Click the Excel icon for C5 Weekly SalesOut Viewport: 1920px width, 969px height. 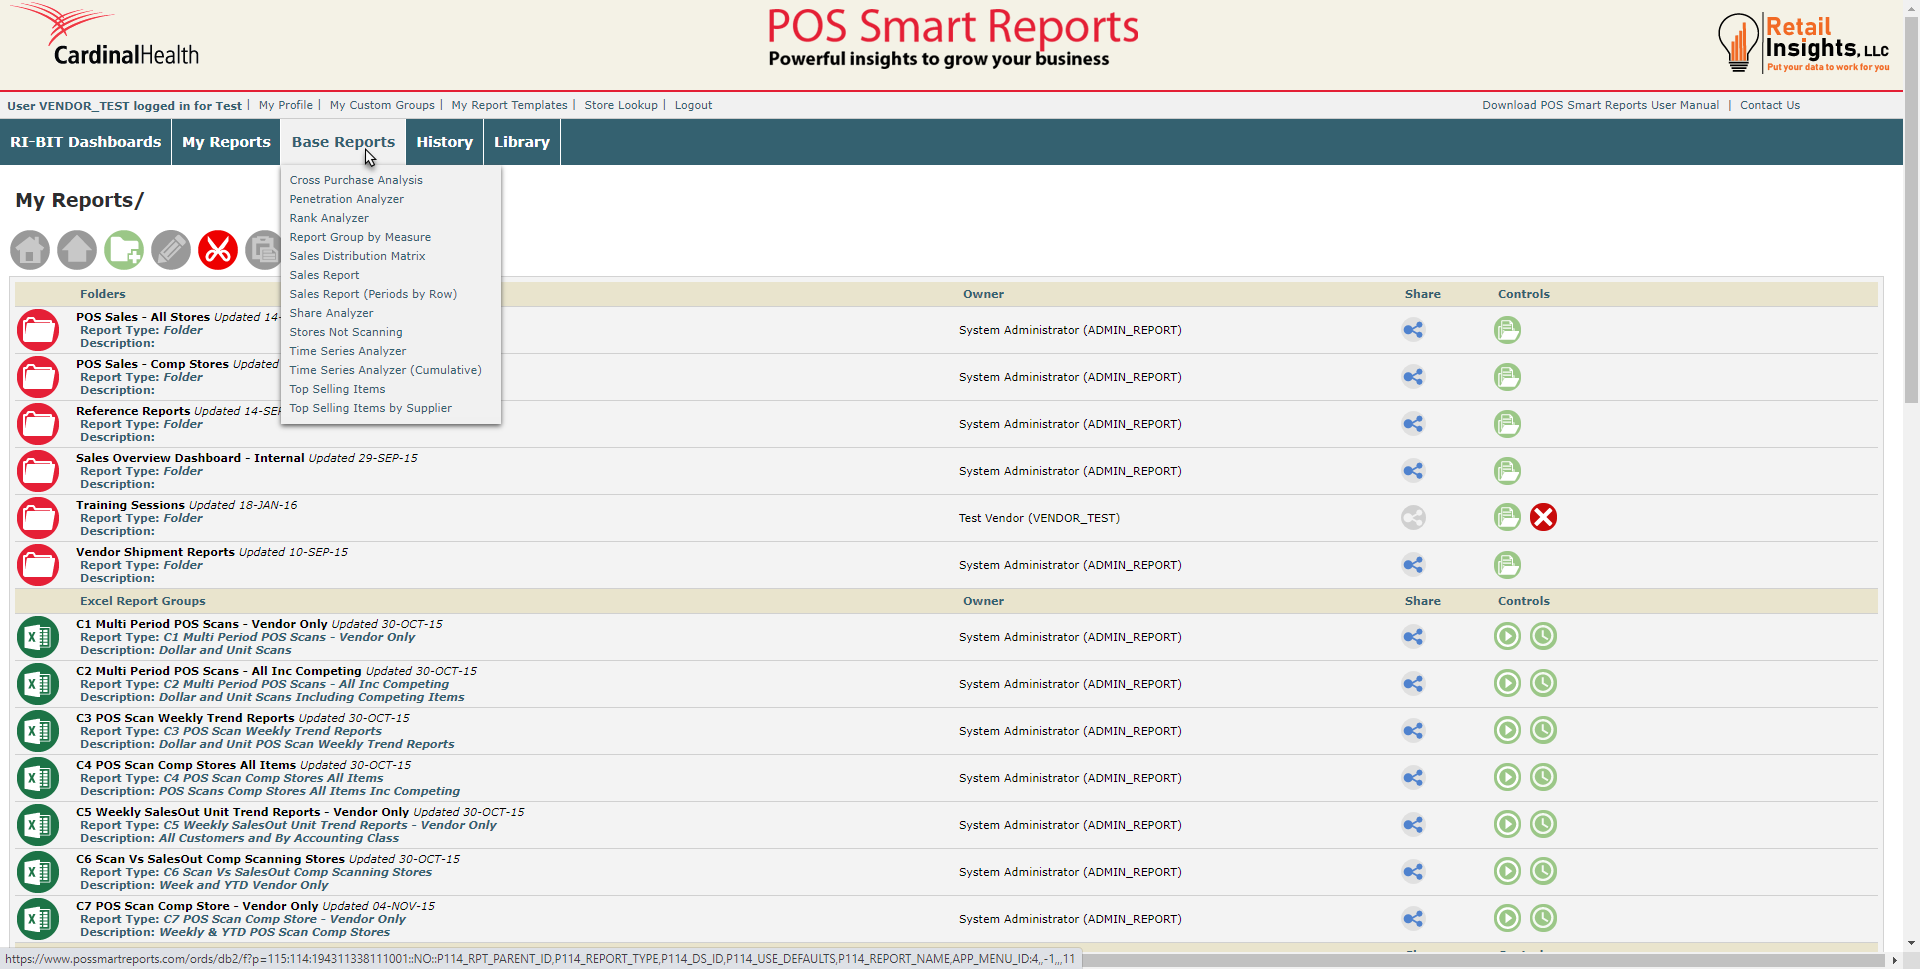pyautogui.click(x=38, y=825)
